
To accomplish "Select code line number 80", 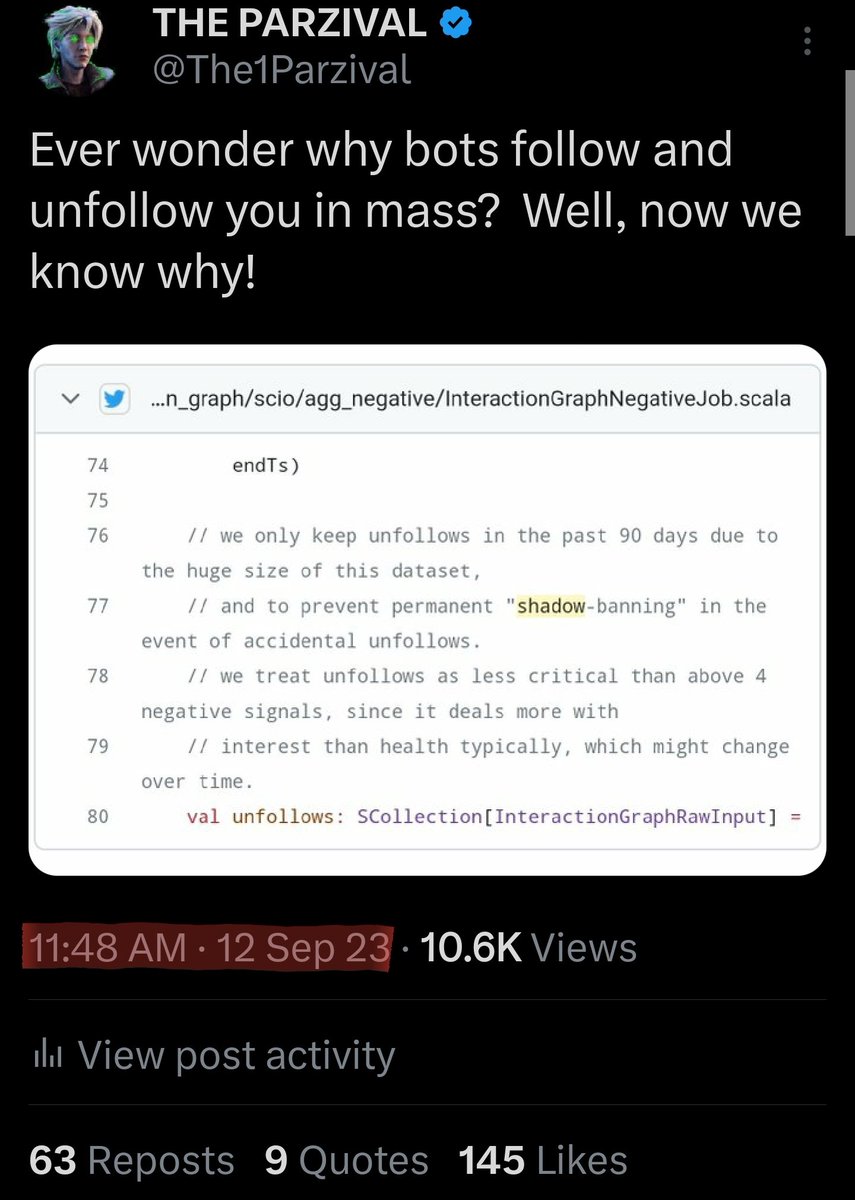I will pos(97,816).
